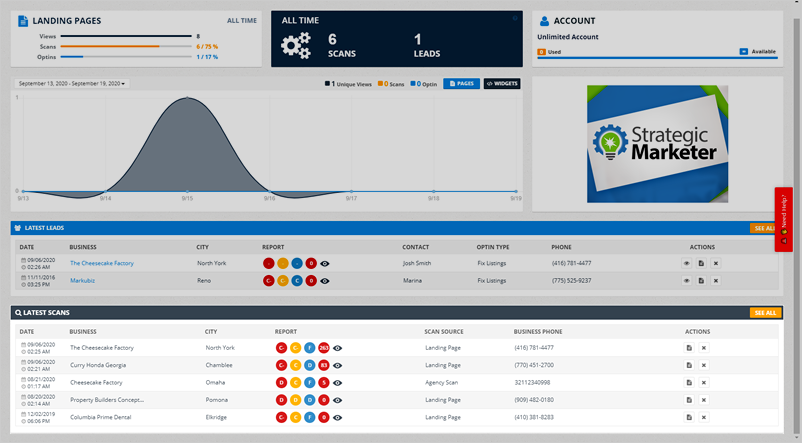Open the date range dropdown
This screenshot has width=802, height=443.
(72, 84)
